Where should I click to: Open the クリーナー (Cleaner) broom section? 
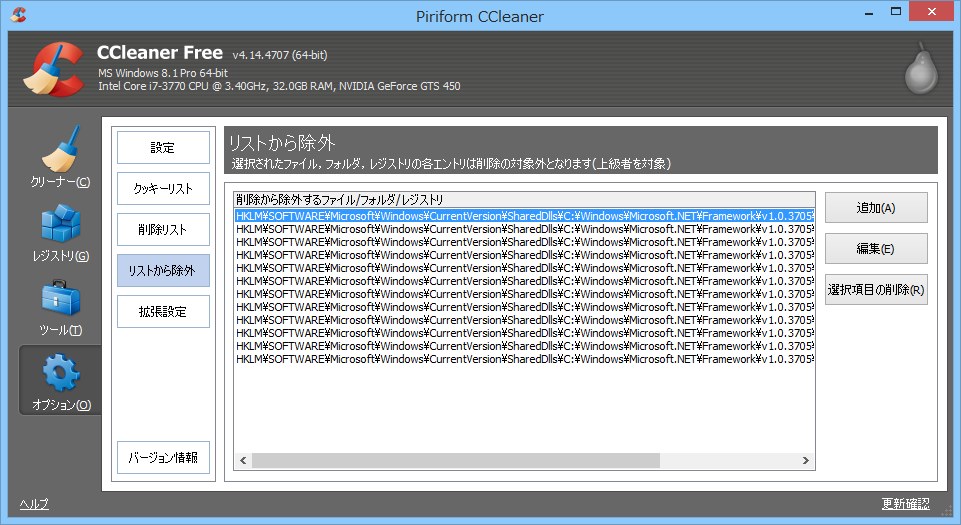pos(60,157)
